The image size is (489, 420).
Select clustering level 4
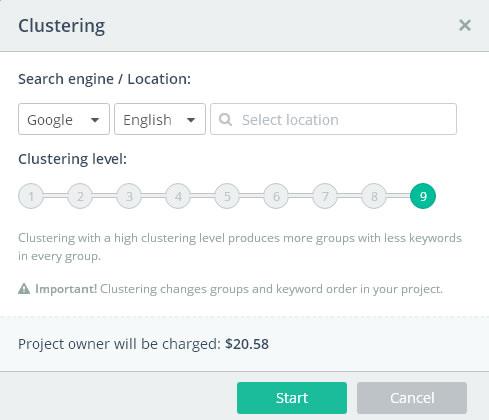pyautogui.click(x=178, y=196)
